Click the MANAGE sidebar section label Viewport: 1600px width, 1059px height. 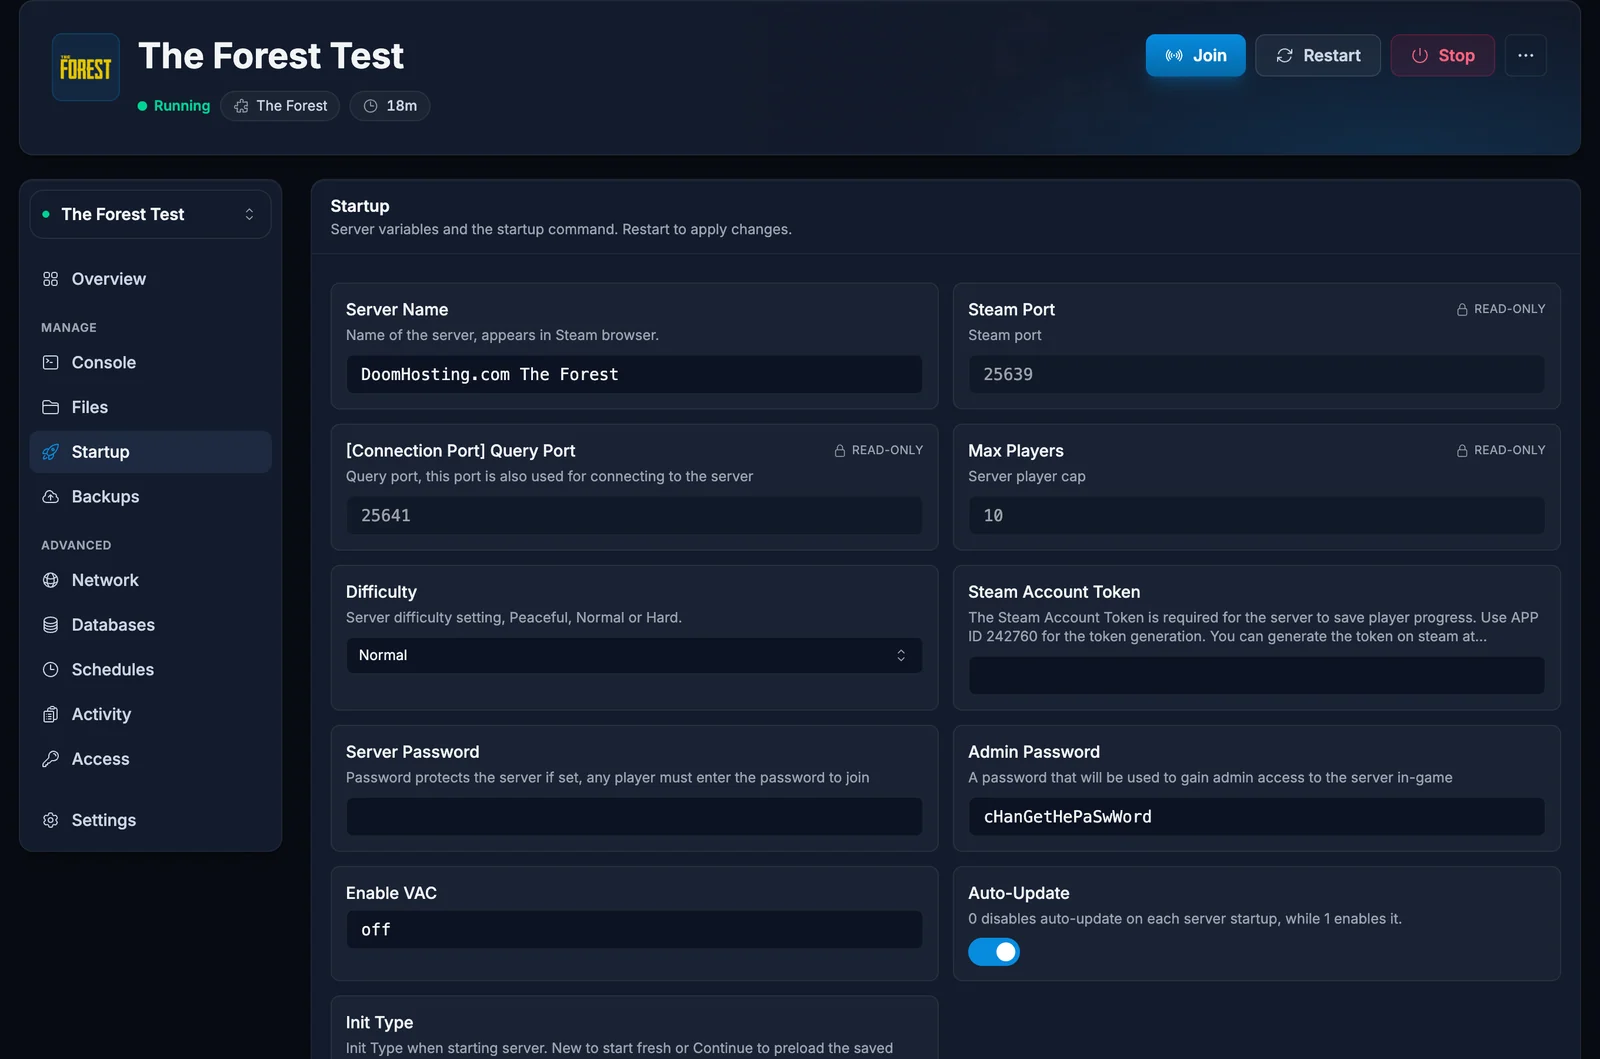(69, 328)
